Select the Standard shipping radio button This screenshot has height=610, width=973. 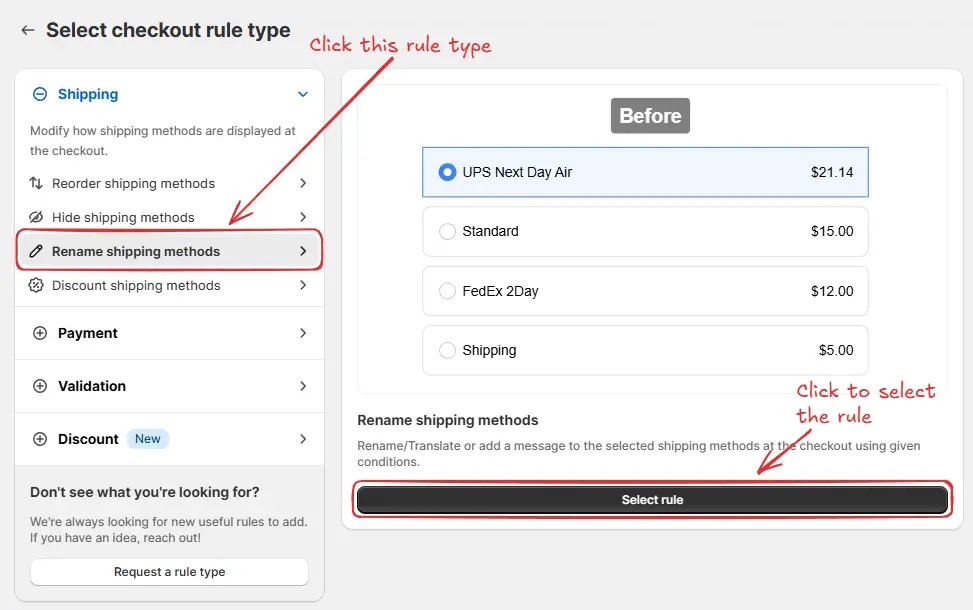(x=447, y=231)
